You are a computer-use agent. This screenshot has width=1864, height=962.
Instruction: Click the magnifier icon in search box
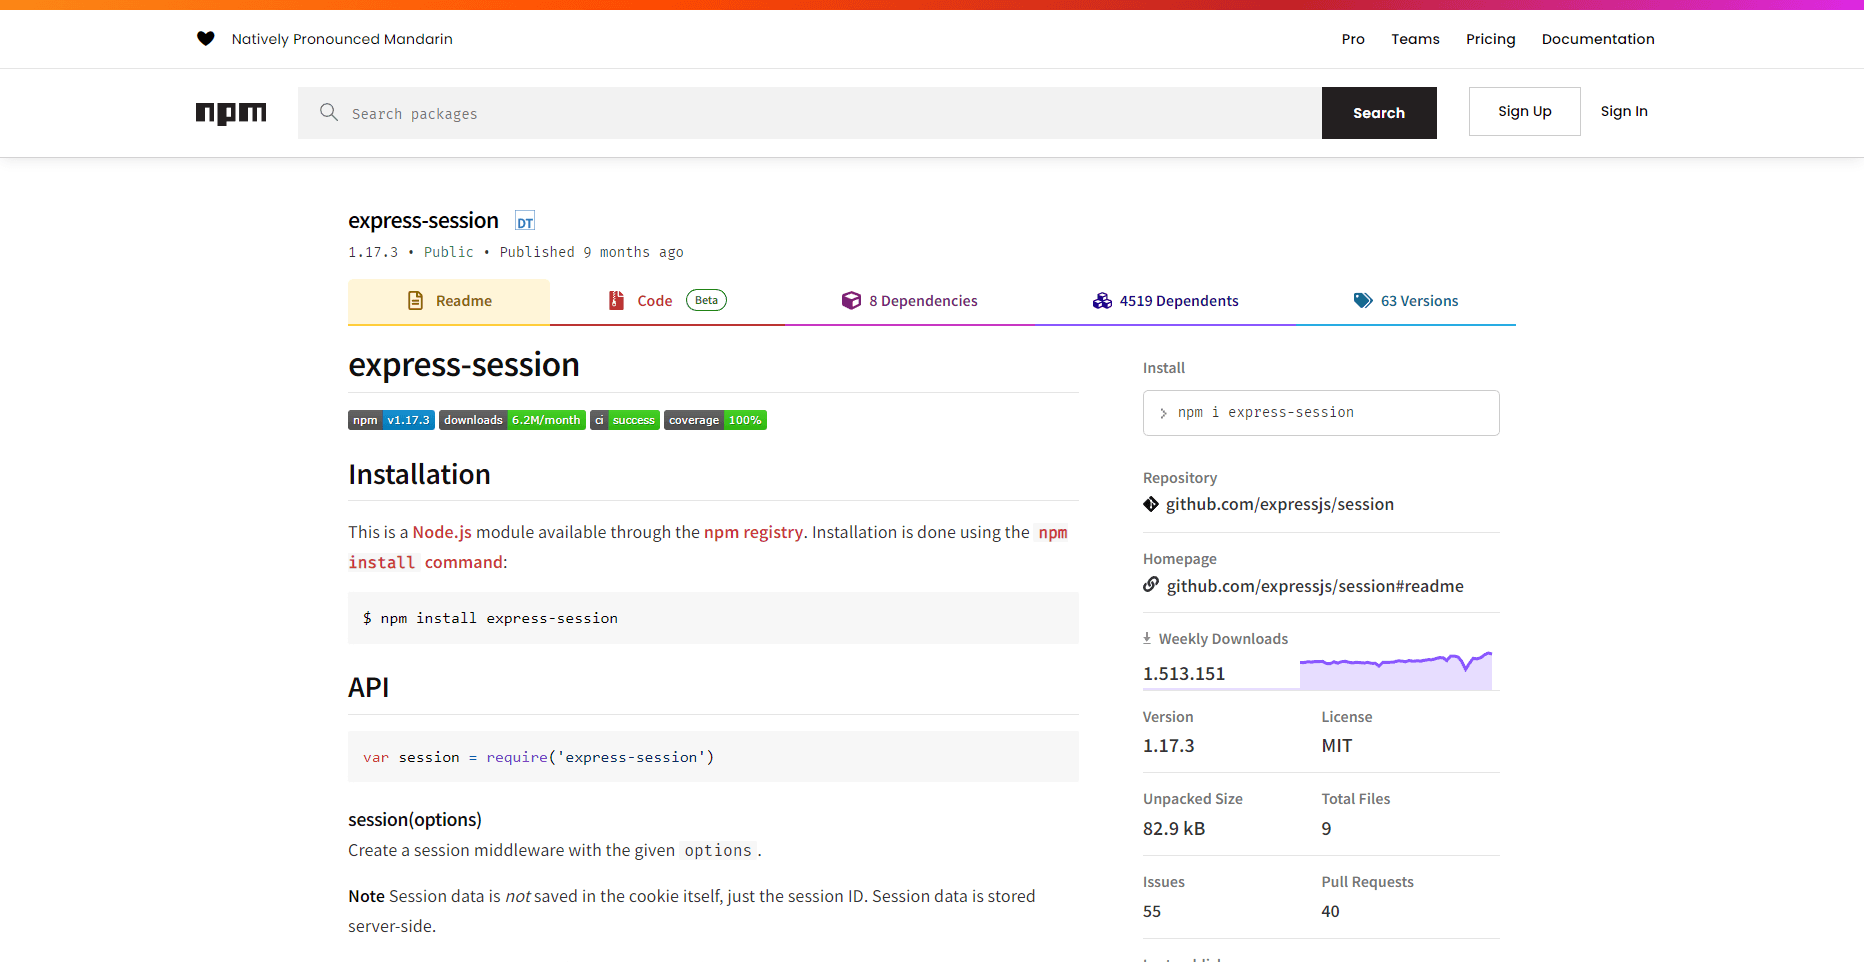328,112
